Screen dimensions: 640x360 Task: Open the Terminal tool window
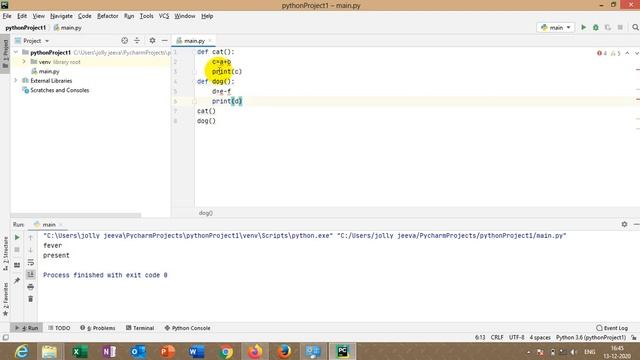coord(140,328)
